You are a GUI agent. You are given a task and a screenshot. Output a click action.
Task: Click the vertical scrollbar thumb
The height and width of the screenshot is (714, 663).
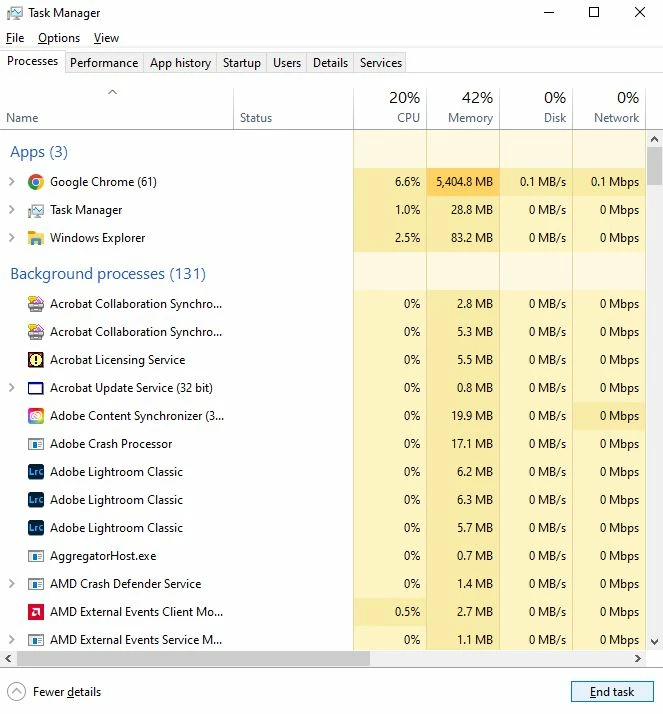[x=655, y=166]
